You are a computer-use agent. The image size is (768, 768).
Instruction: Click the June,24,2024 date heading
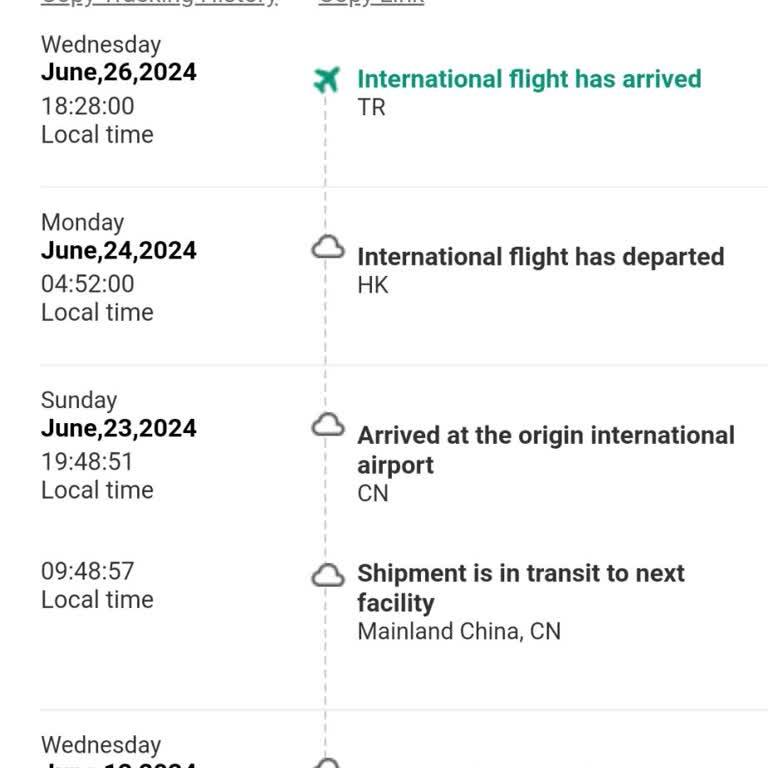[119, 250]
